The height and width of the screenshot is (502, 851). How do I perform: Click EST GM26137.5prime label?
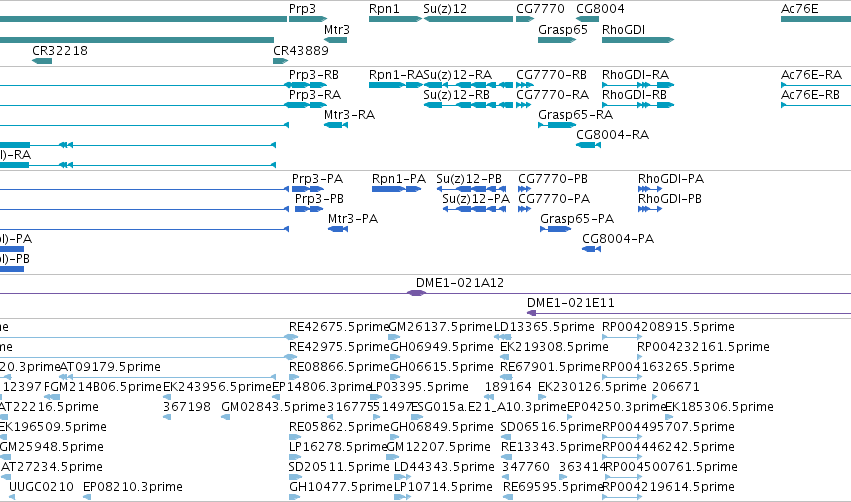pos(441,327)
